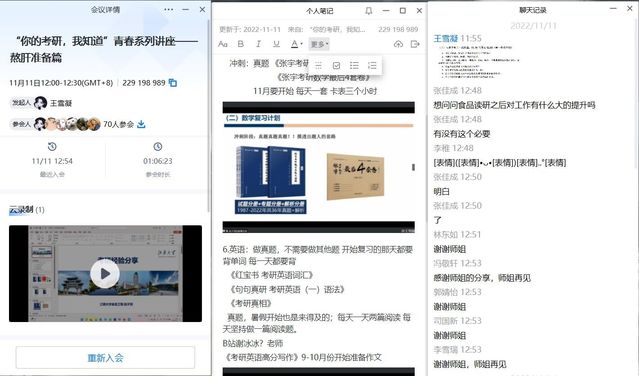Toggle italic formatting in personal notes
The height and width of the screenshot is (376, 639).
(258, 44)
